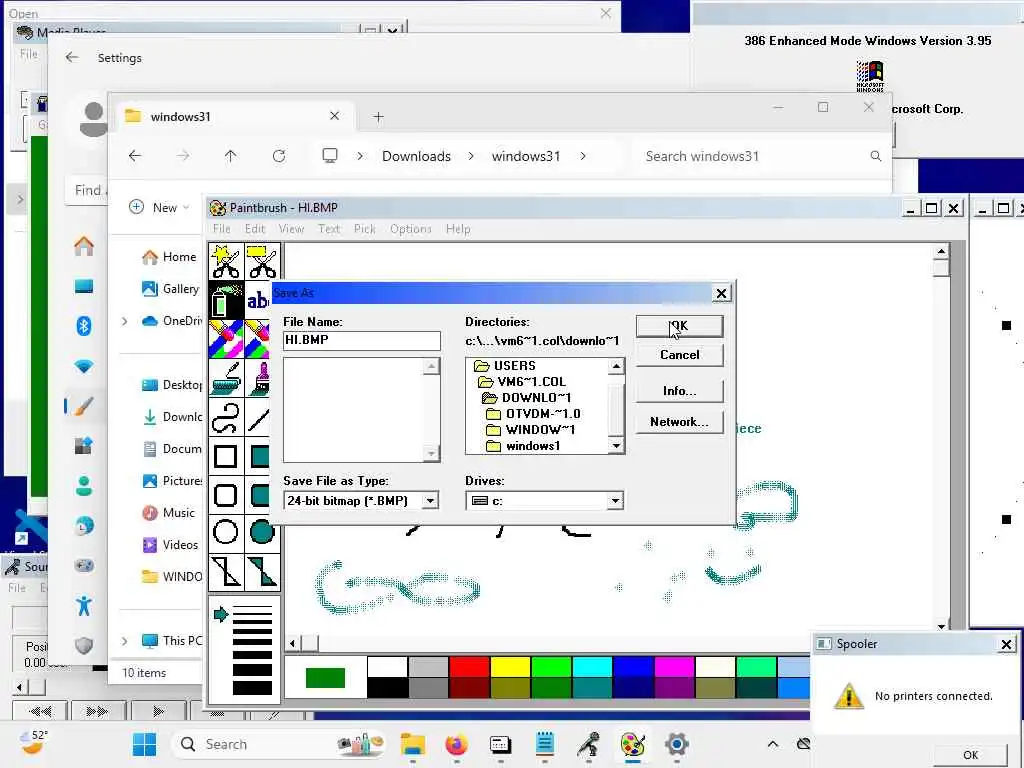Close the Save As dialog
The height and width of the screenshot is (768, 1024).
[721, 293]
